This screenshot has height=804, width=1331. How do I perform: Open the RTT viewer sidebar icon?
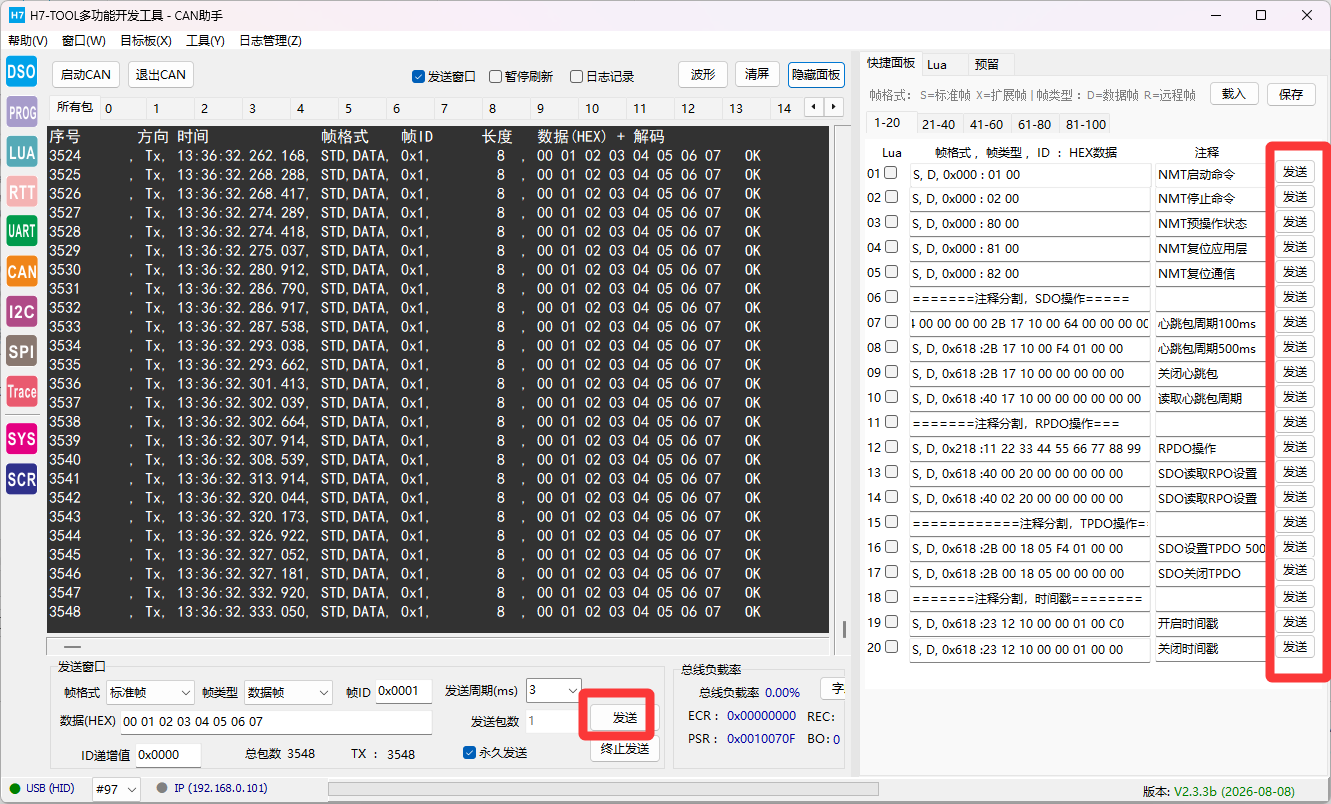pos(22,192)
